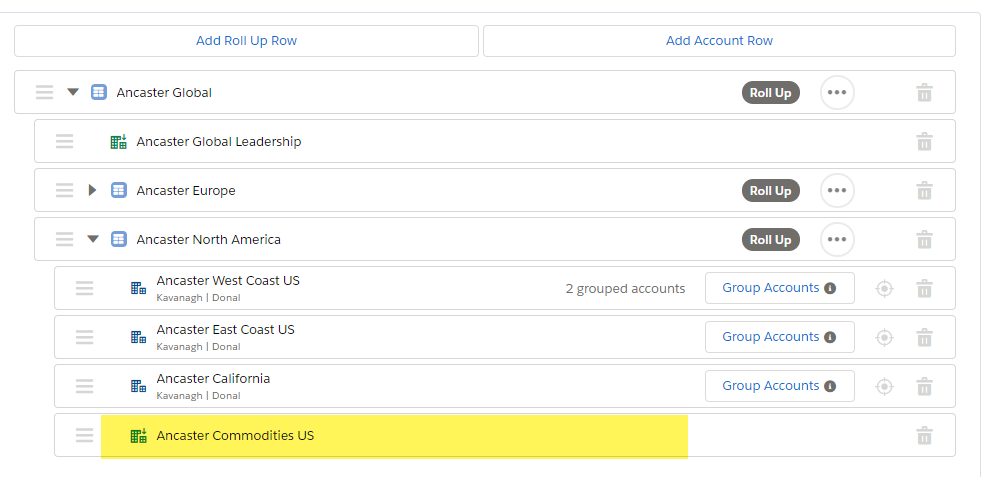Click the Roll Up badge on Ancaster Europe
Viewport: 995px width, 477px height.
click(x=770, y=190)
